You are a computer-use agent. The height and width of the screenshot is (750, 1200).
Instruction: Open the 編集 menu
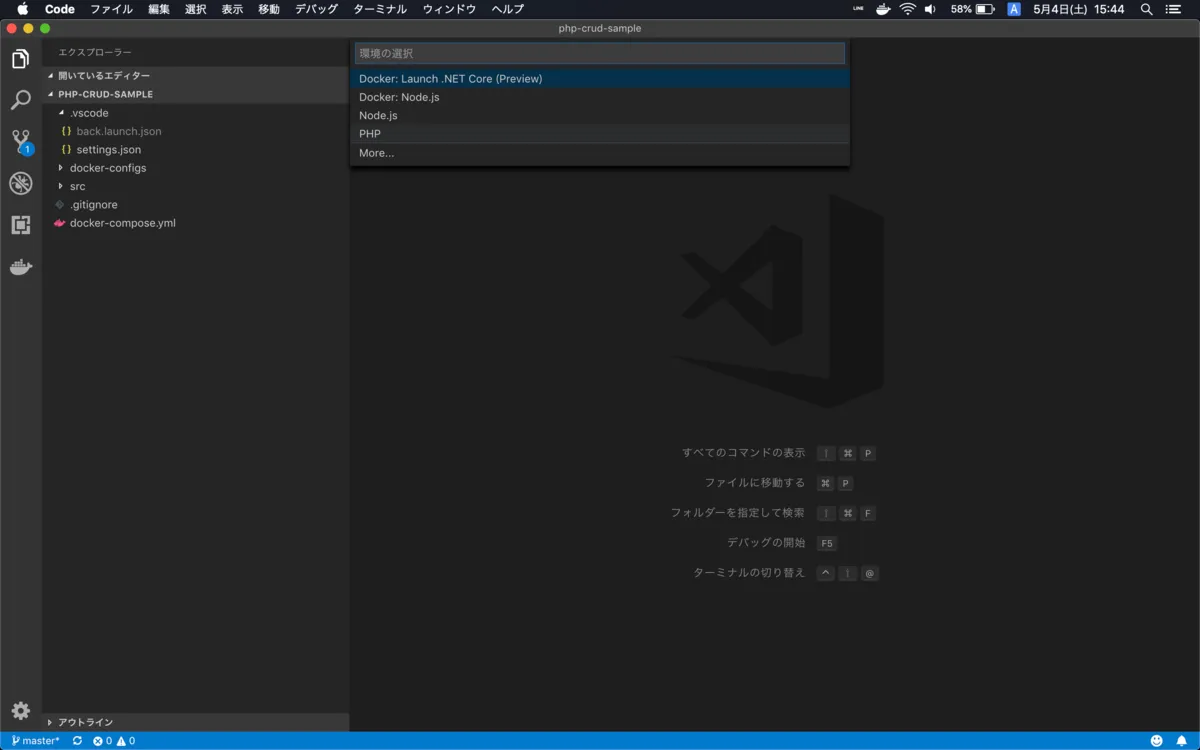(159, 9)
